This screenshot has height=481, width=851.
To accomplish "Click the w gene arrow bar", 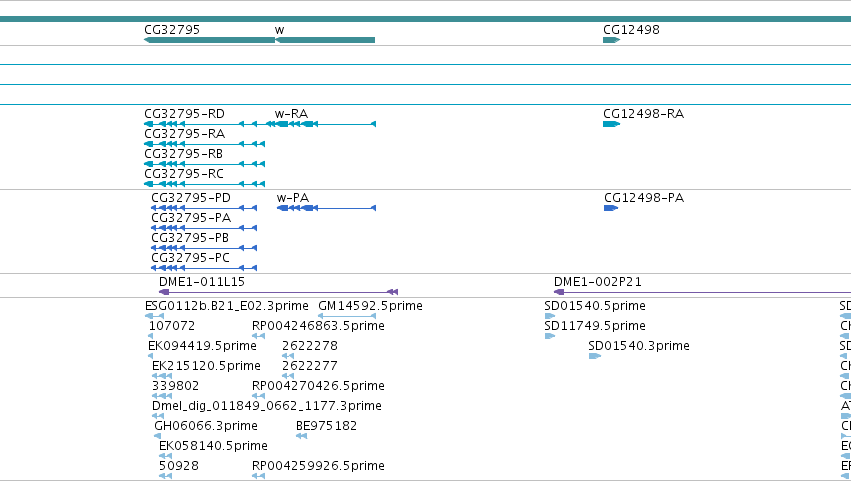I will [x=325, y=40].
